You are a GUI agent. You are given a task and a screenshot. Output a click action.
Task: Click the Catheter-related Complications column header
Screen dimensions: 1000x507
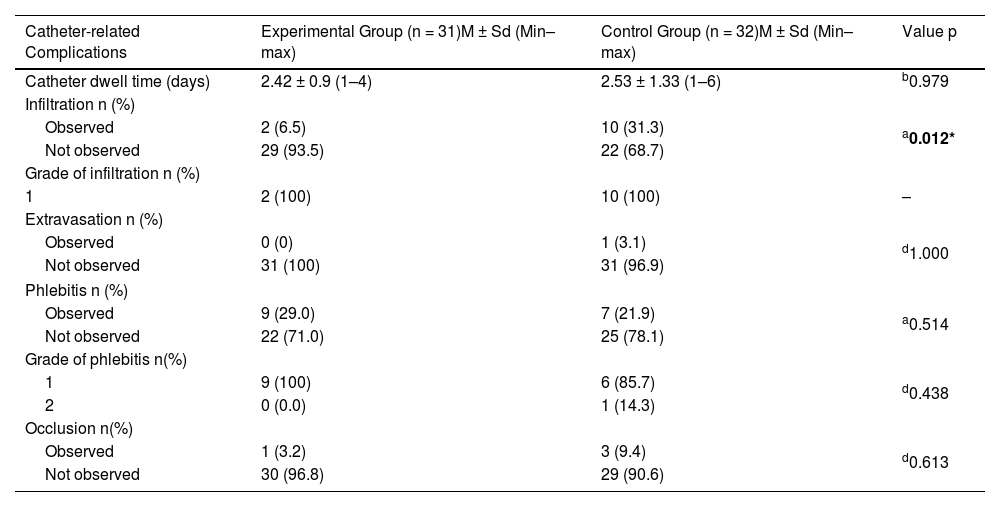coord(83,41)
